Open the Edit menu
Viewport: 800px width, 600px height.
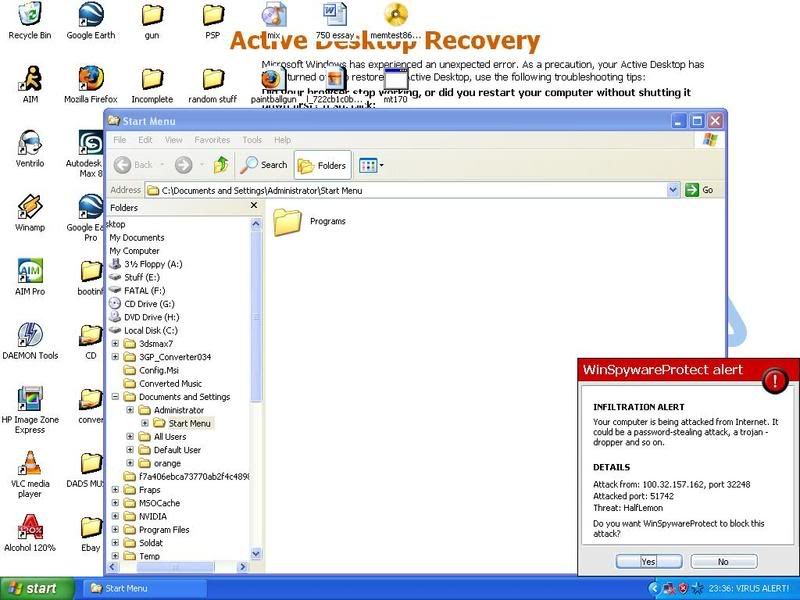pos(145,140)
